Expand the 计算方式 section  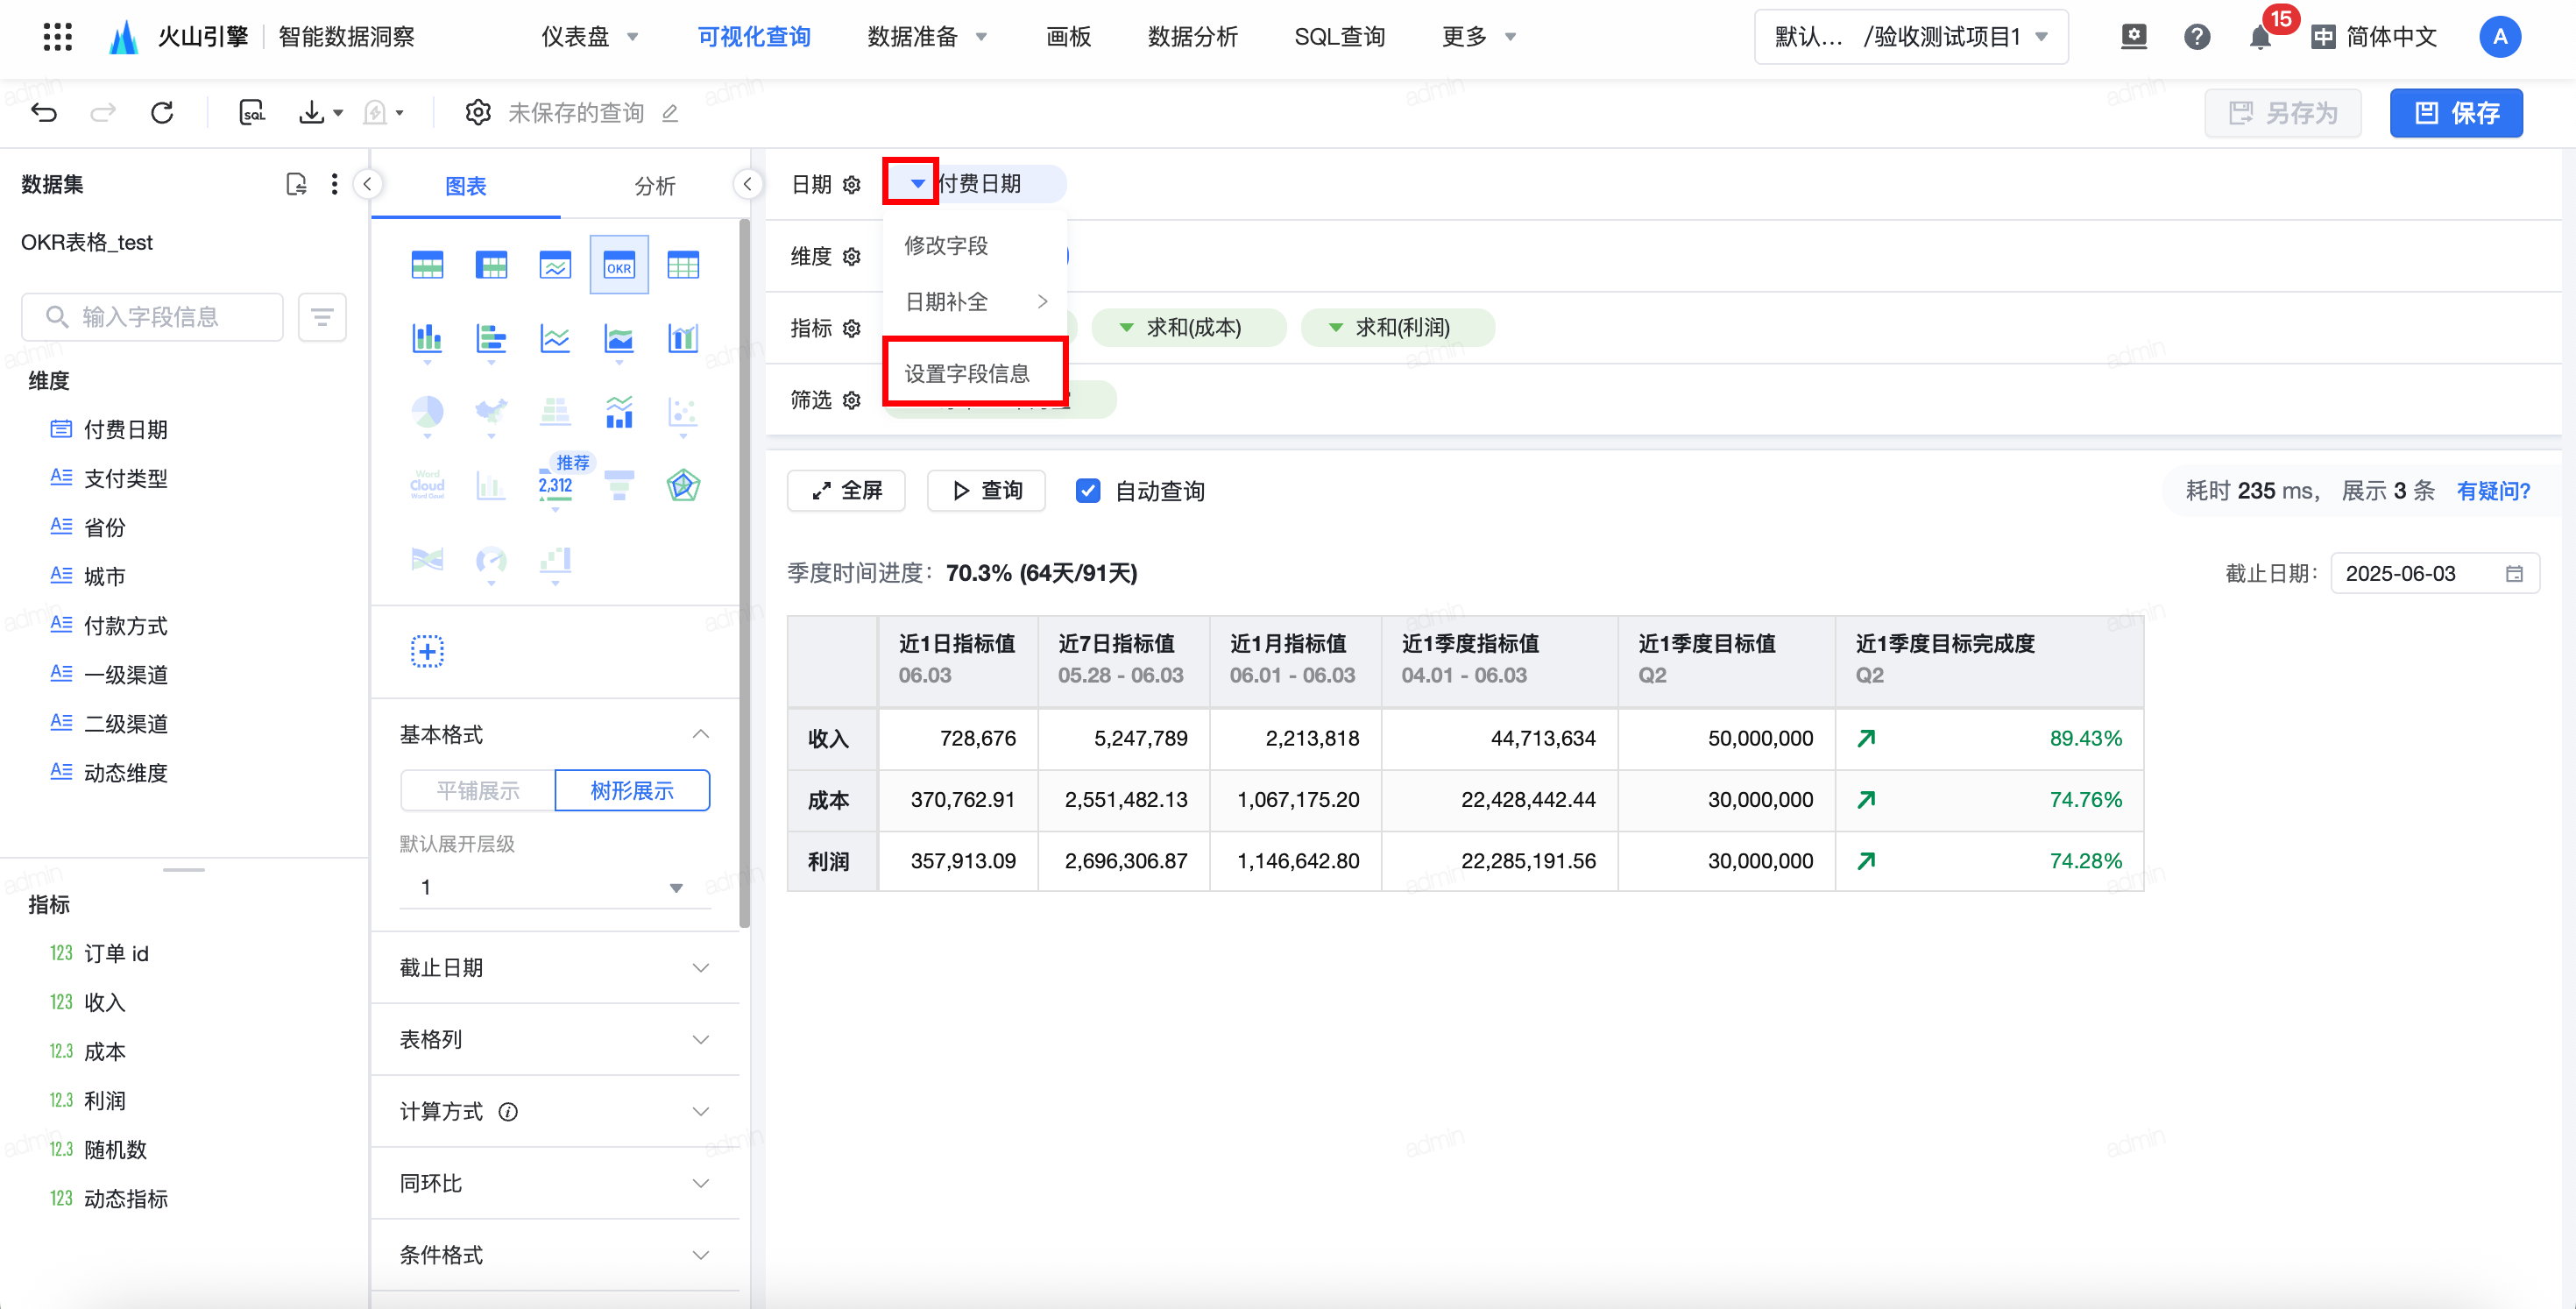pos(555,1112)
